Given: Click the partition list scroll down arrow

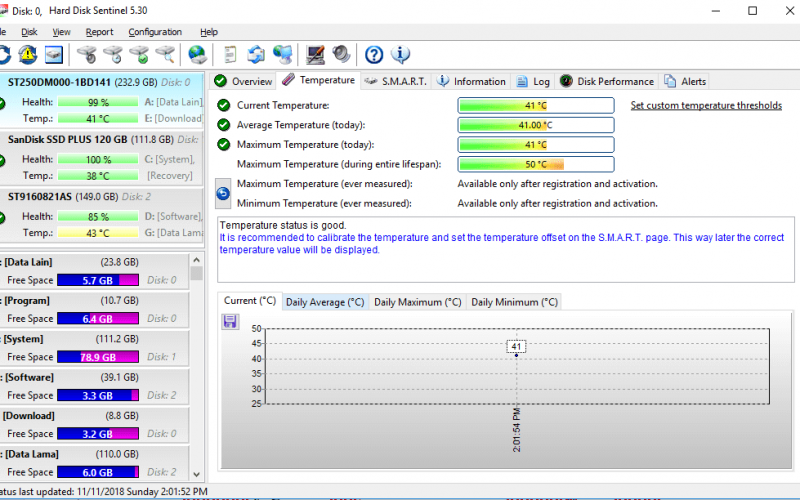Looking at the screenshot, I should 196,474.
